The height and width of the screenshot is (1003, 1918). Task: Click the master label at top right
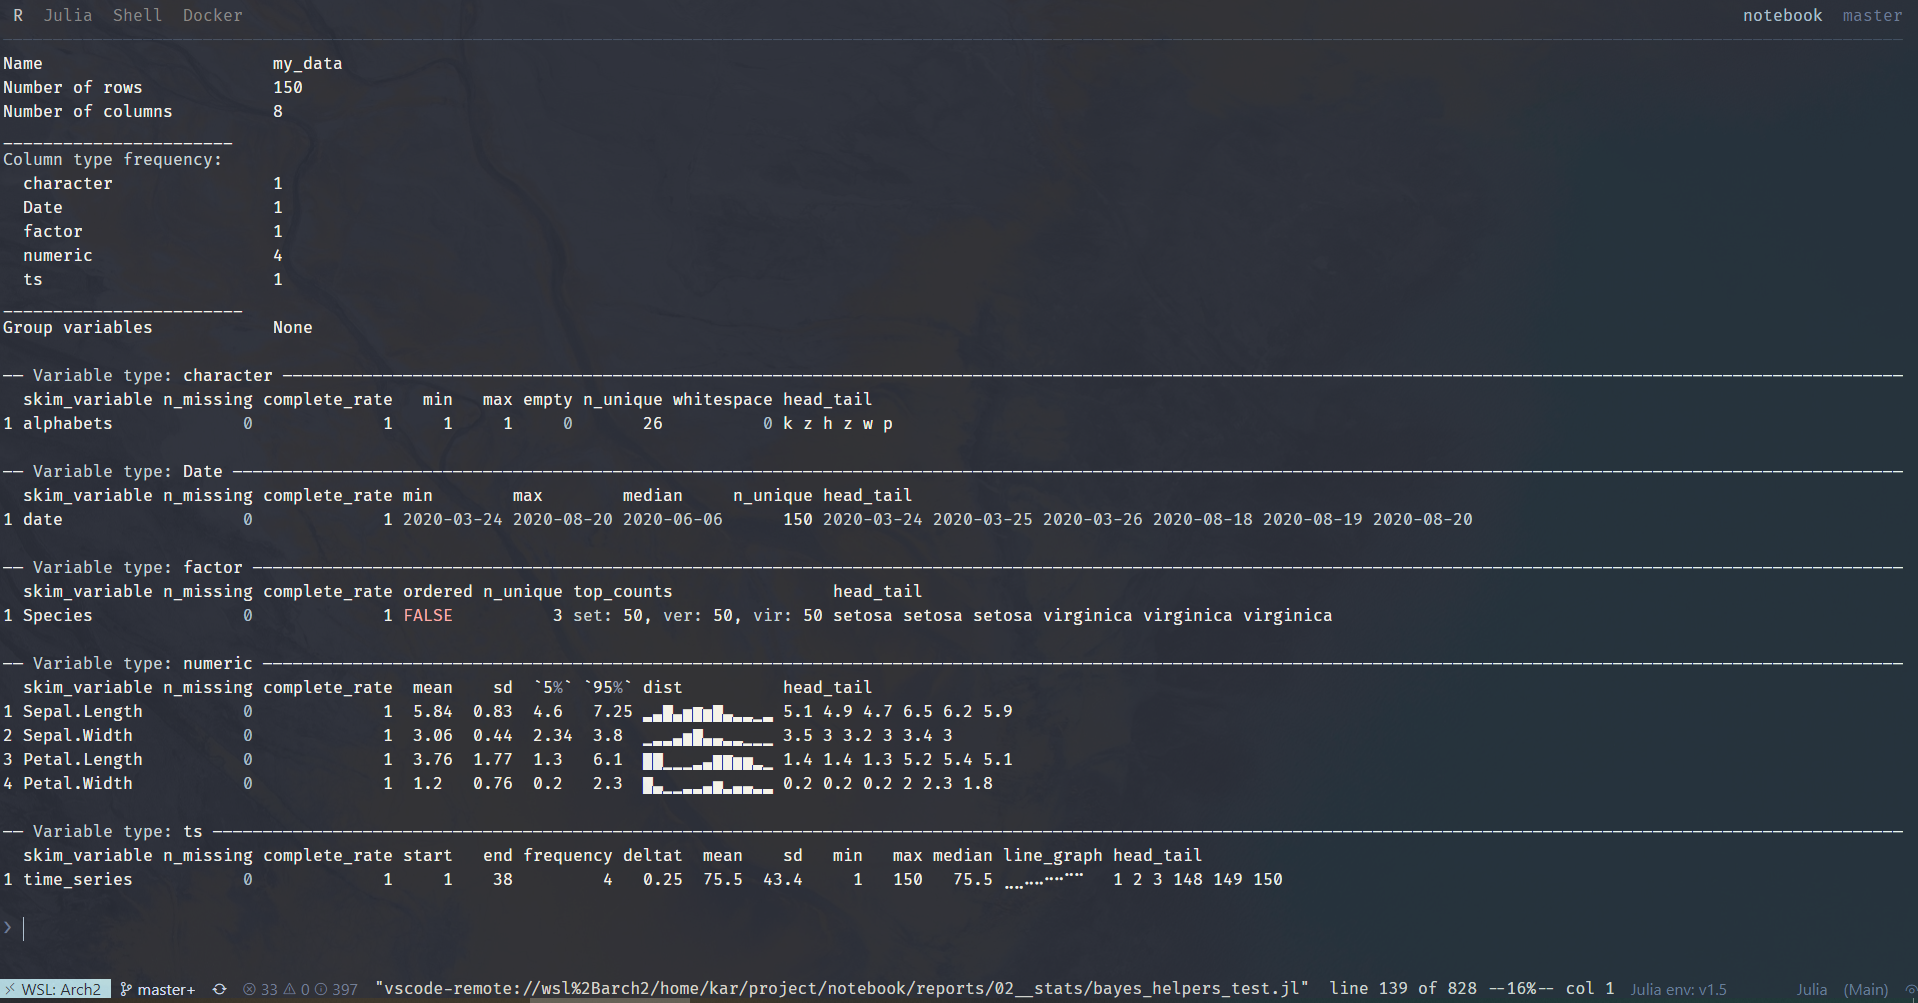[1872, 15]
